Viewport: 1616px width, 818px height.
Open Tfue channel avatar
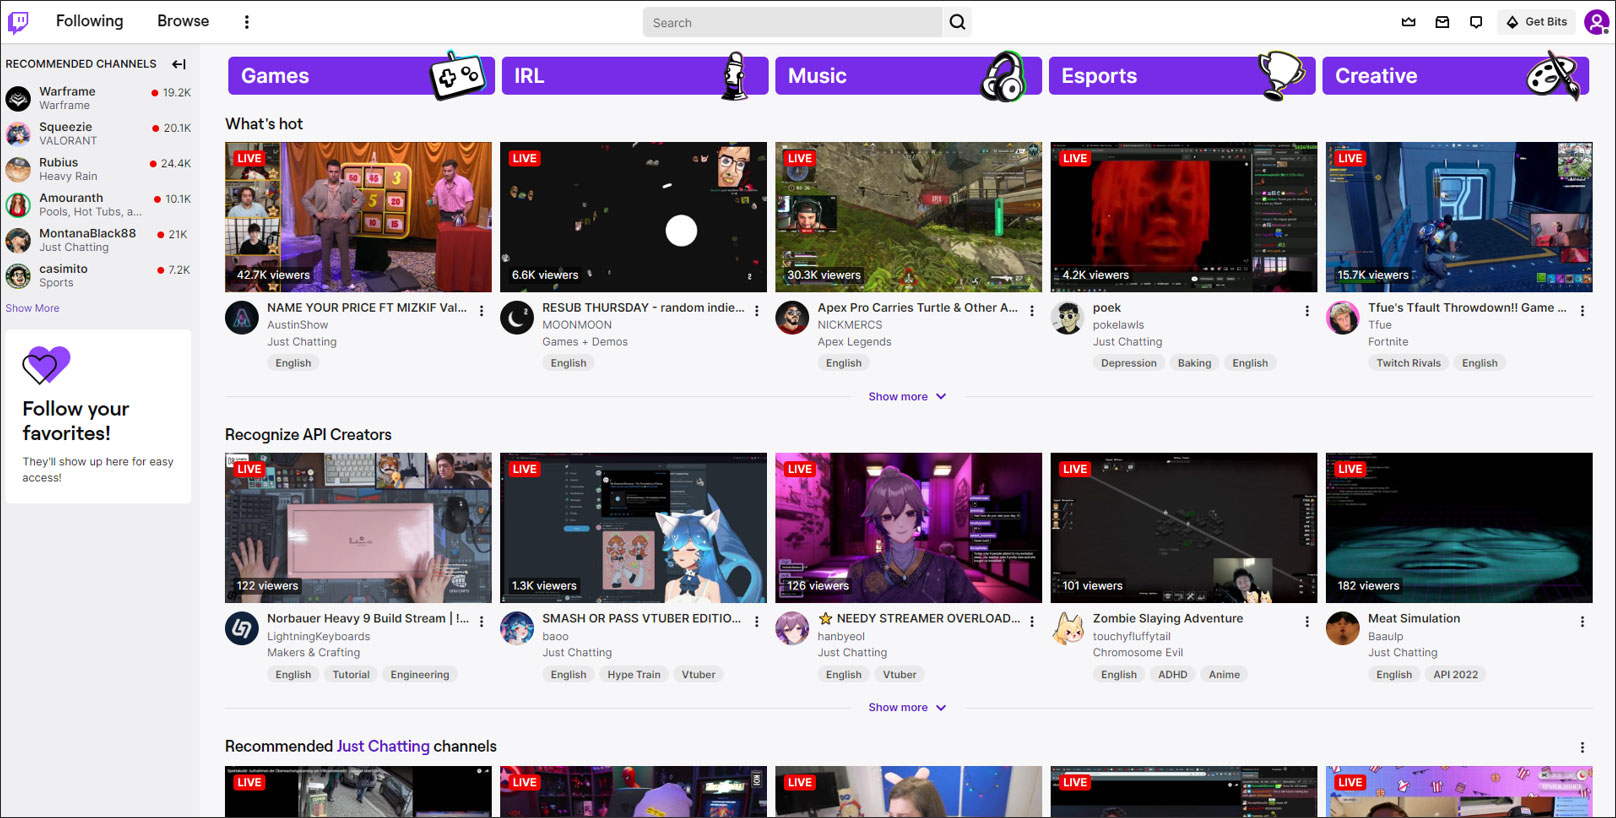1343,318
